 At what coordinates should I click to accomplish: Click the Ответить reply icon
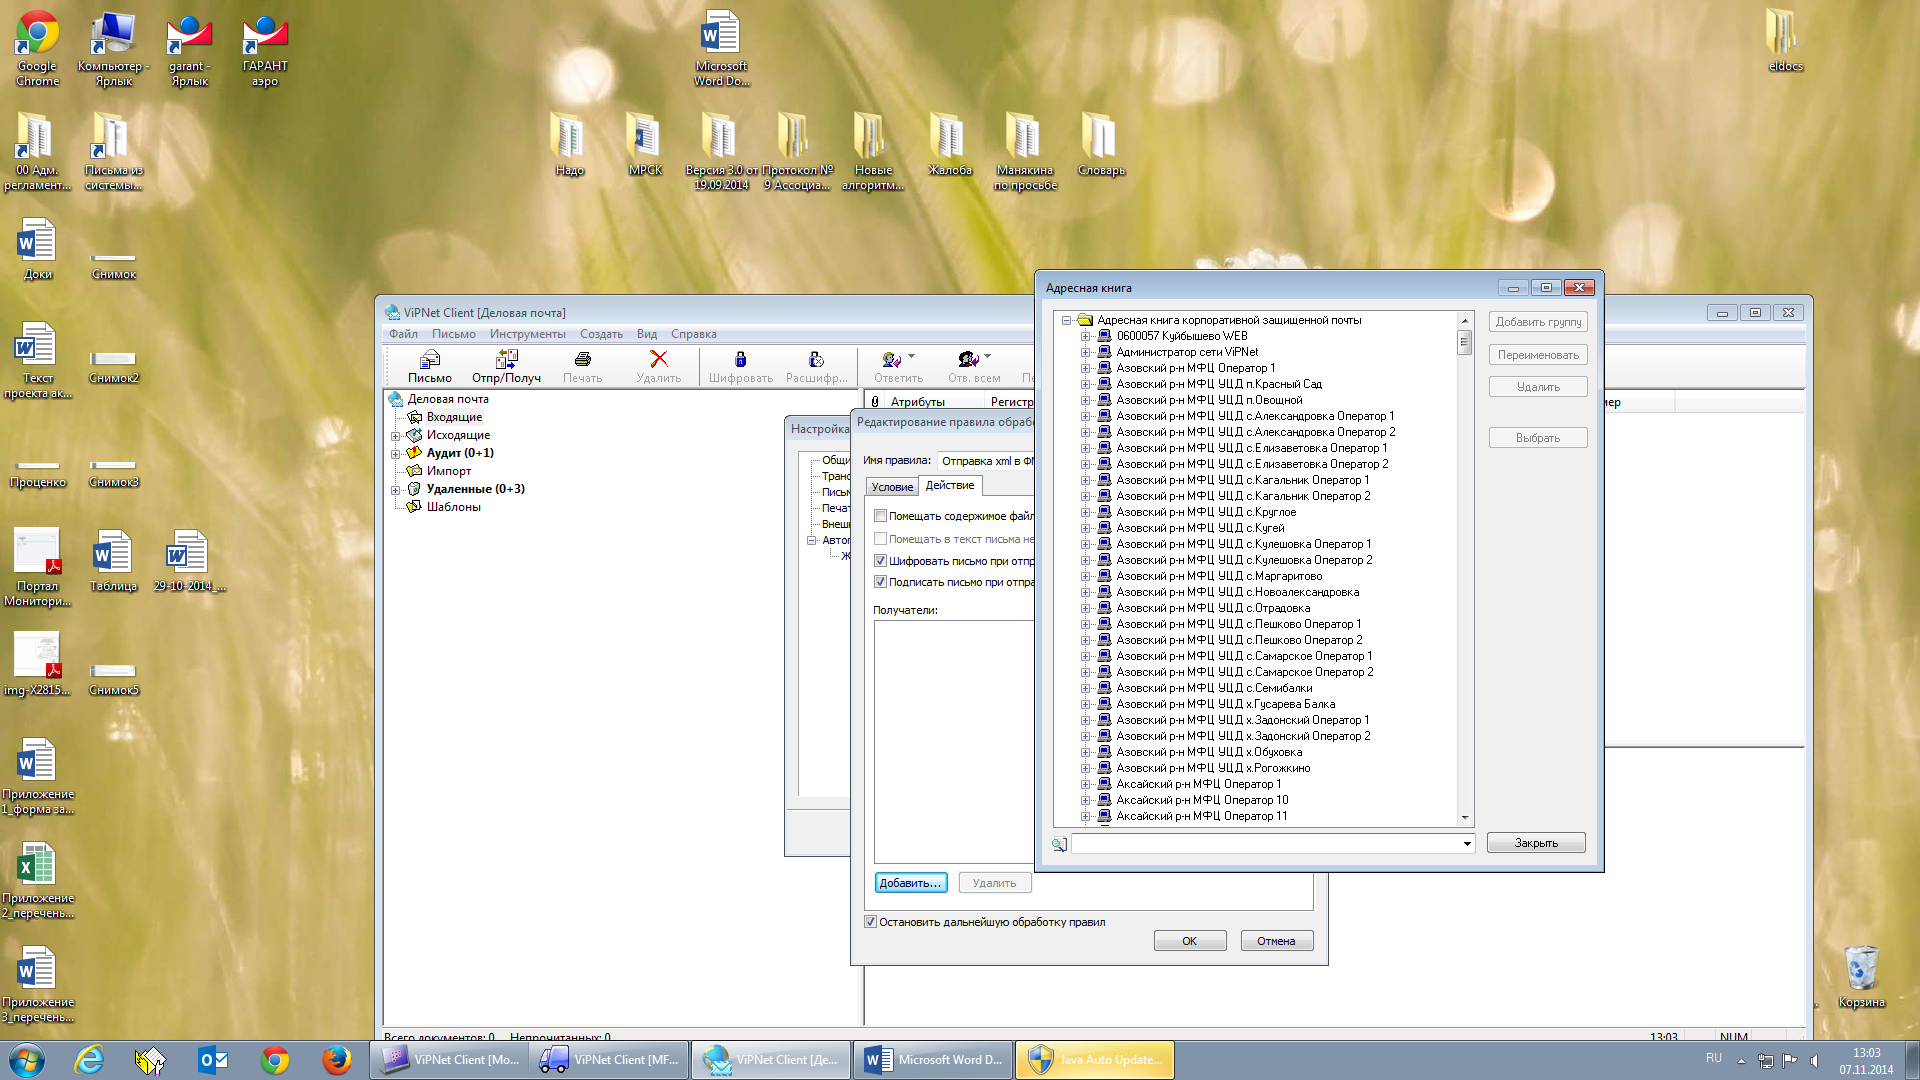tap(891, 360)
